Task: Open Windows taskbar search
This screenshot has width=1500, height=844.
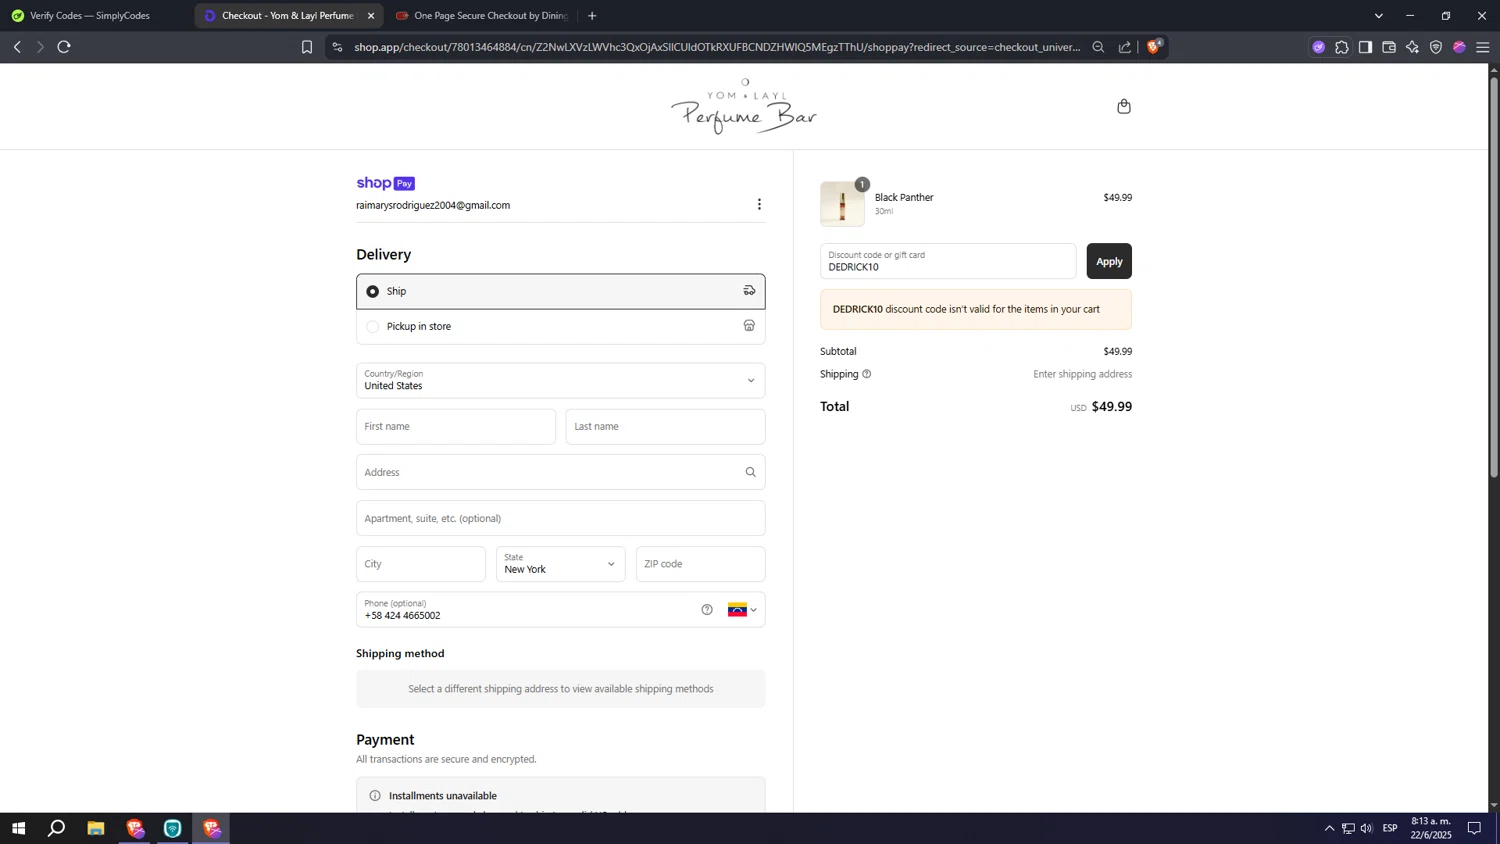Action: click(57, 828)
